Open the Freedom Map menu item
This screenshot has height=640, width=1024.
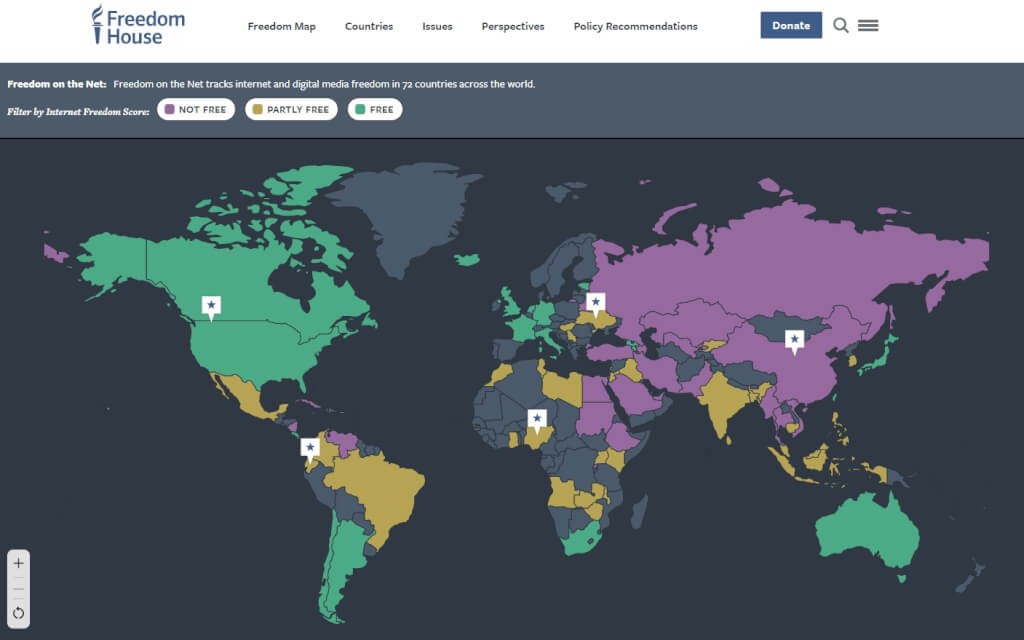tap(281, 27)
